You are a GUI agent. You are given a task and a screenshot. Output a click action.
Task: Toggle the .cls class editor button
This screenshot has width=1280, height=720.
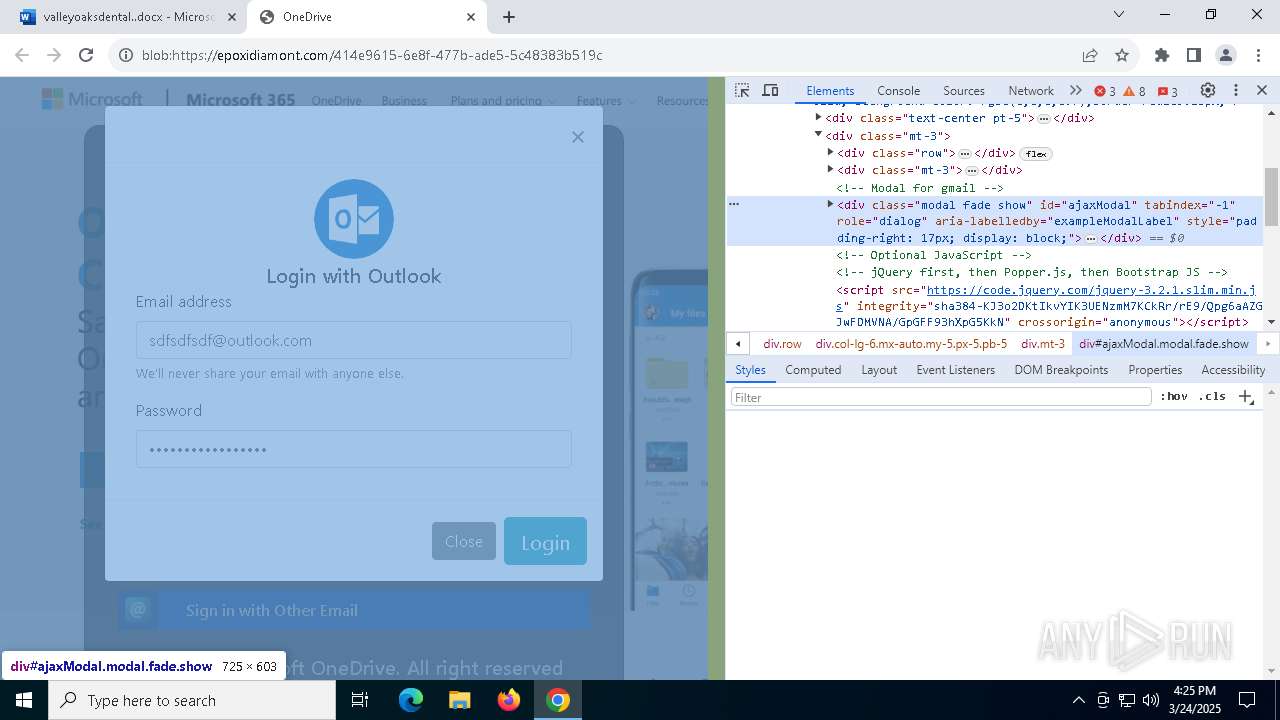[x=1212, y=397]
